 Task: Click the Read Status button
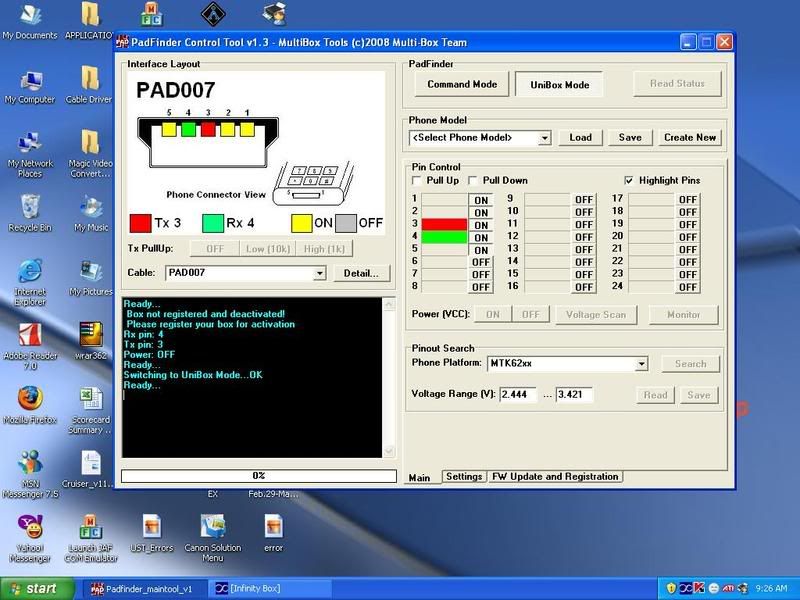678,84
